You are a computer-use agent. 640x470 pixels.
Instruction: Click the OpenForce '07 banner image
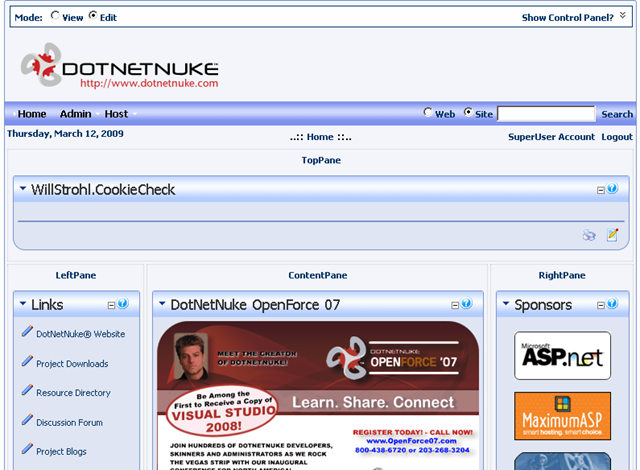coord(318,396)
